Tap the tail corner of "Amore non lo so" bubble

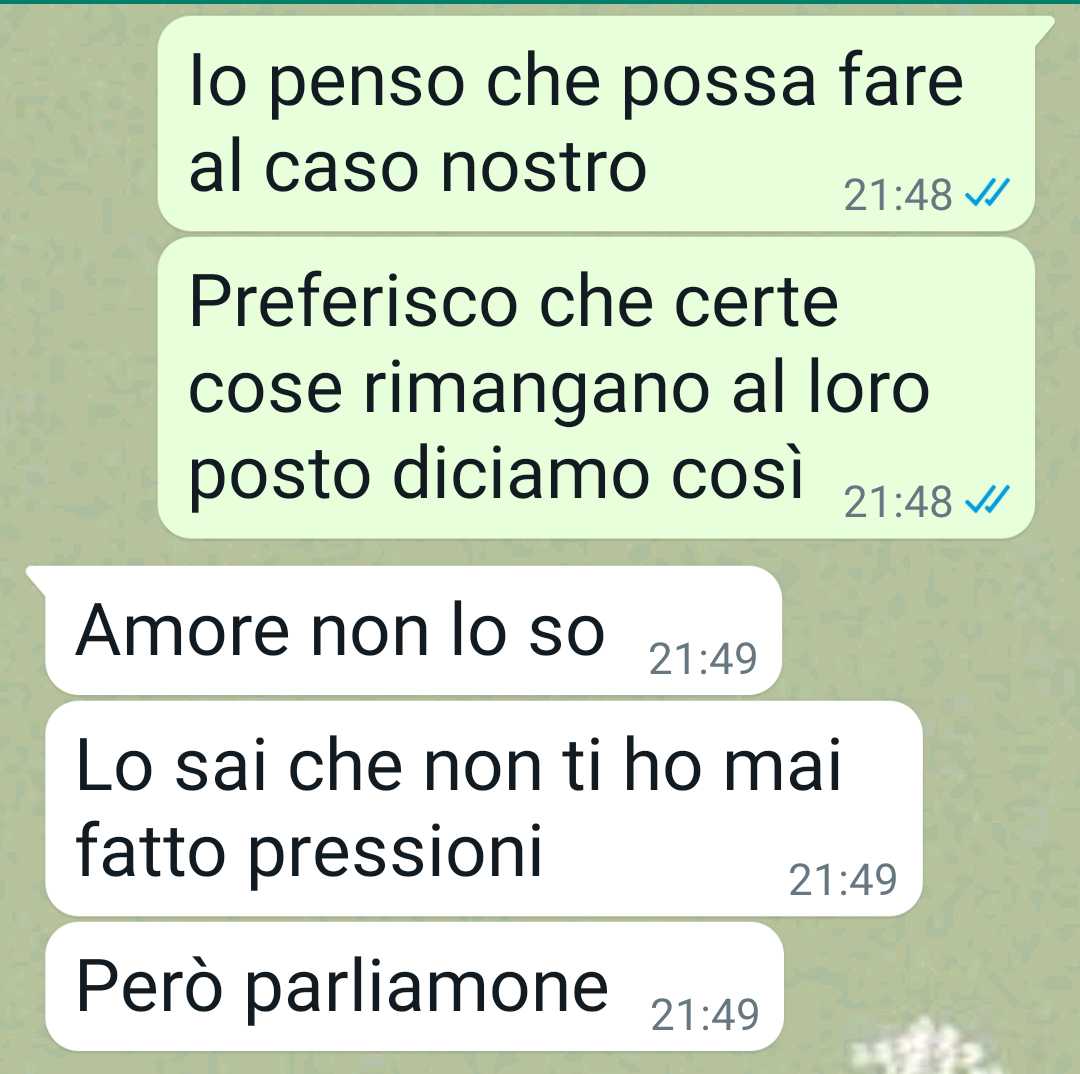click(36, 580)
